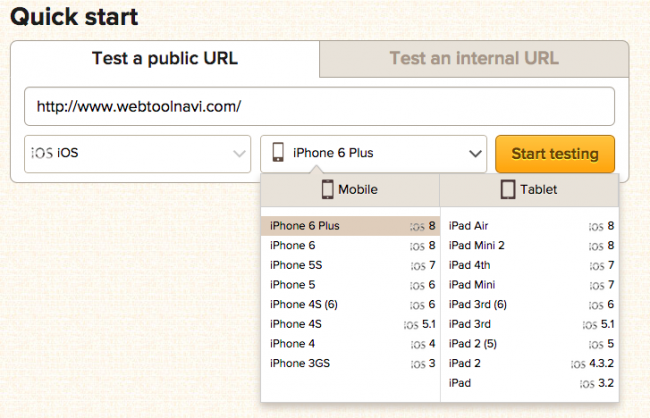
Task: Switch to Test a public URL tab
Action: [x=165, y=58]
